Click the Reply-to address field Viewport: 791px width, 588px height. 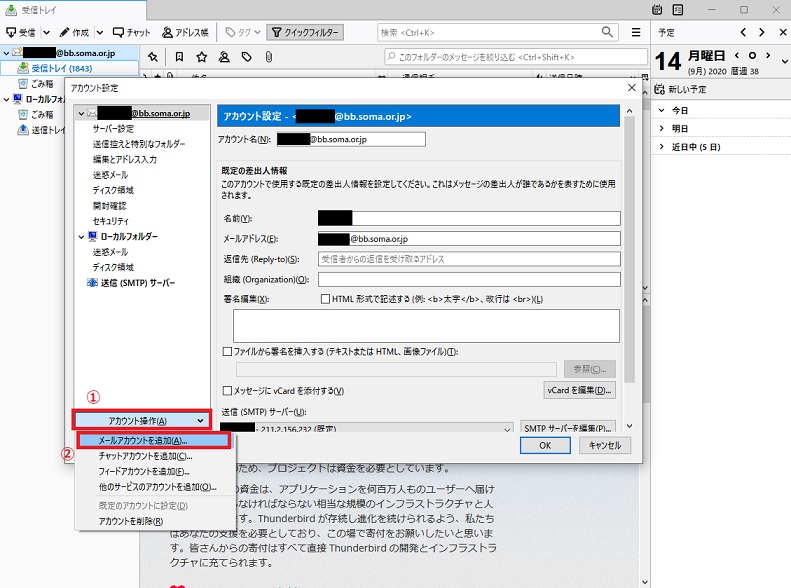pos(469,259)
